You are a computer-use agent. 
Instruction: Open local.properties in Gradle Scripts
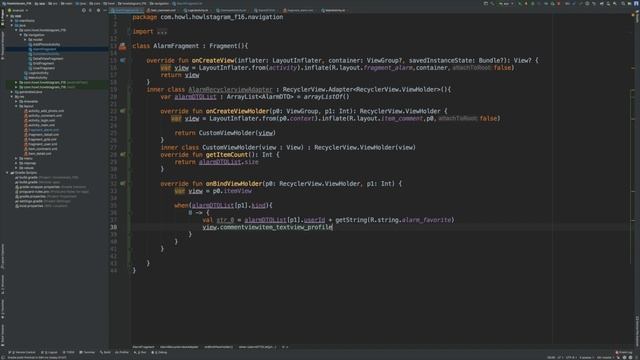[x=43, y=206]
